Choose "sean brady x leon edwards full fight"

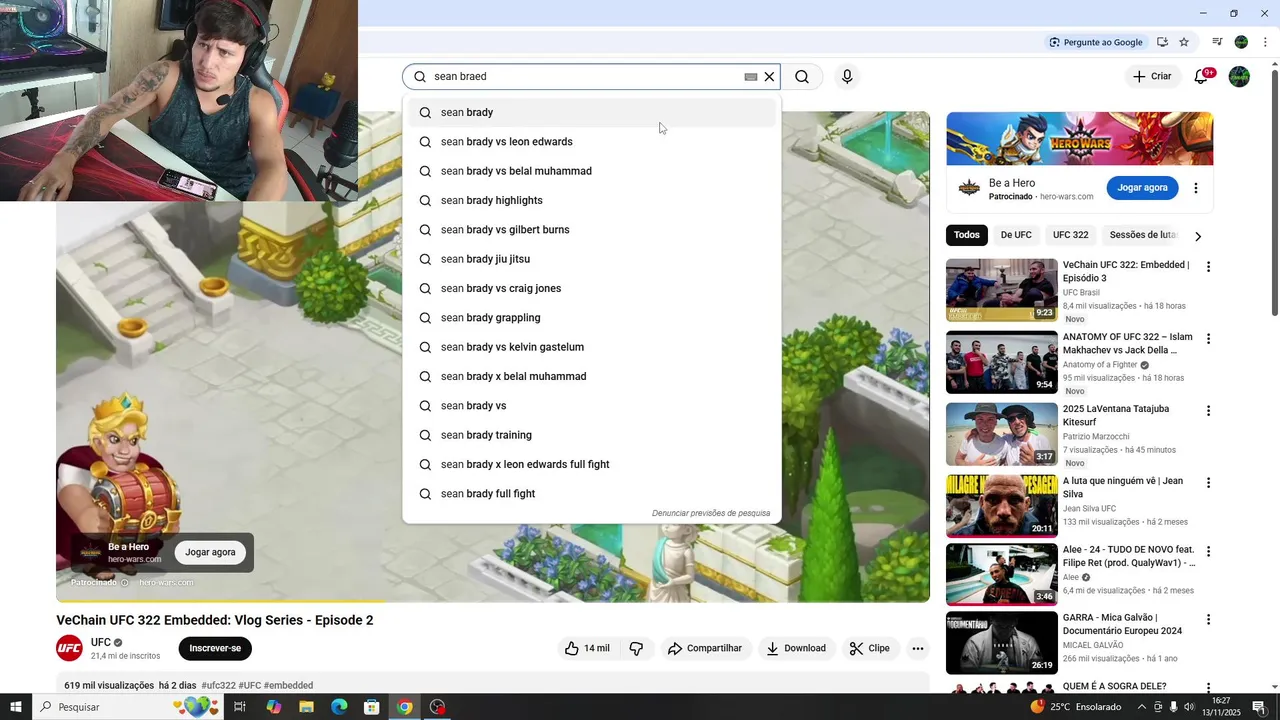591,464
